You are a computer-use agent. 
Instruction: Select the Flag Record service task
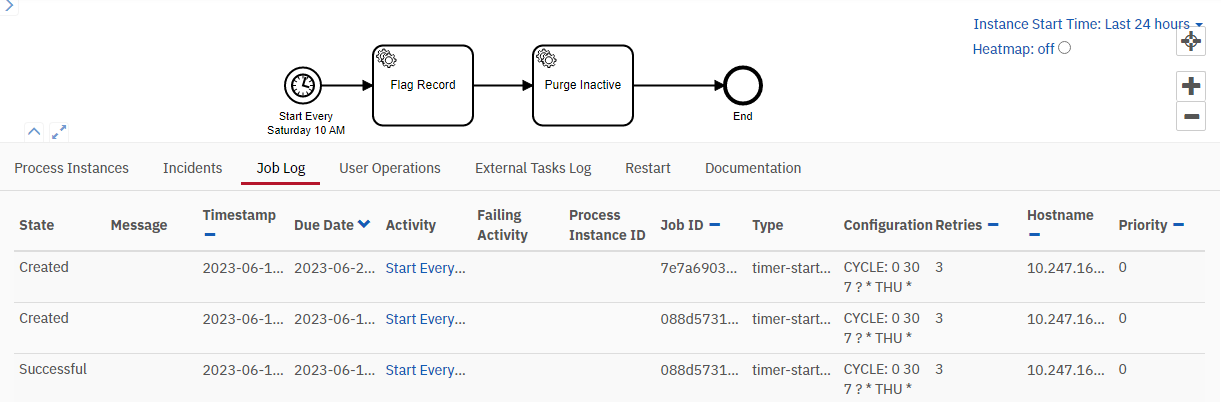pos(422,85)
